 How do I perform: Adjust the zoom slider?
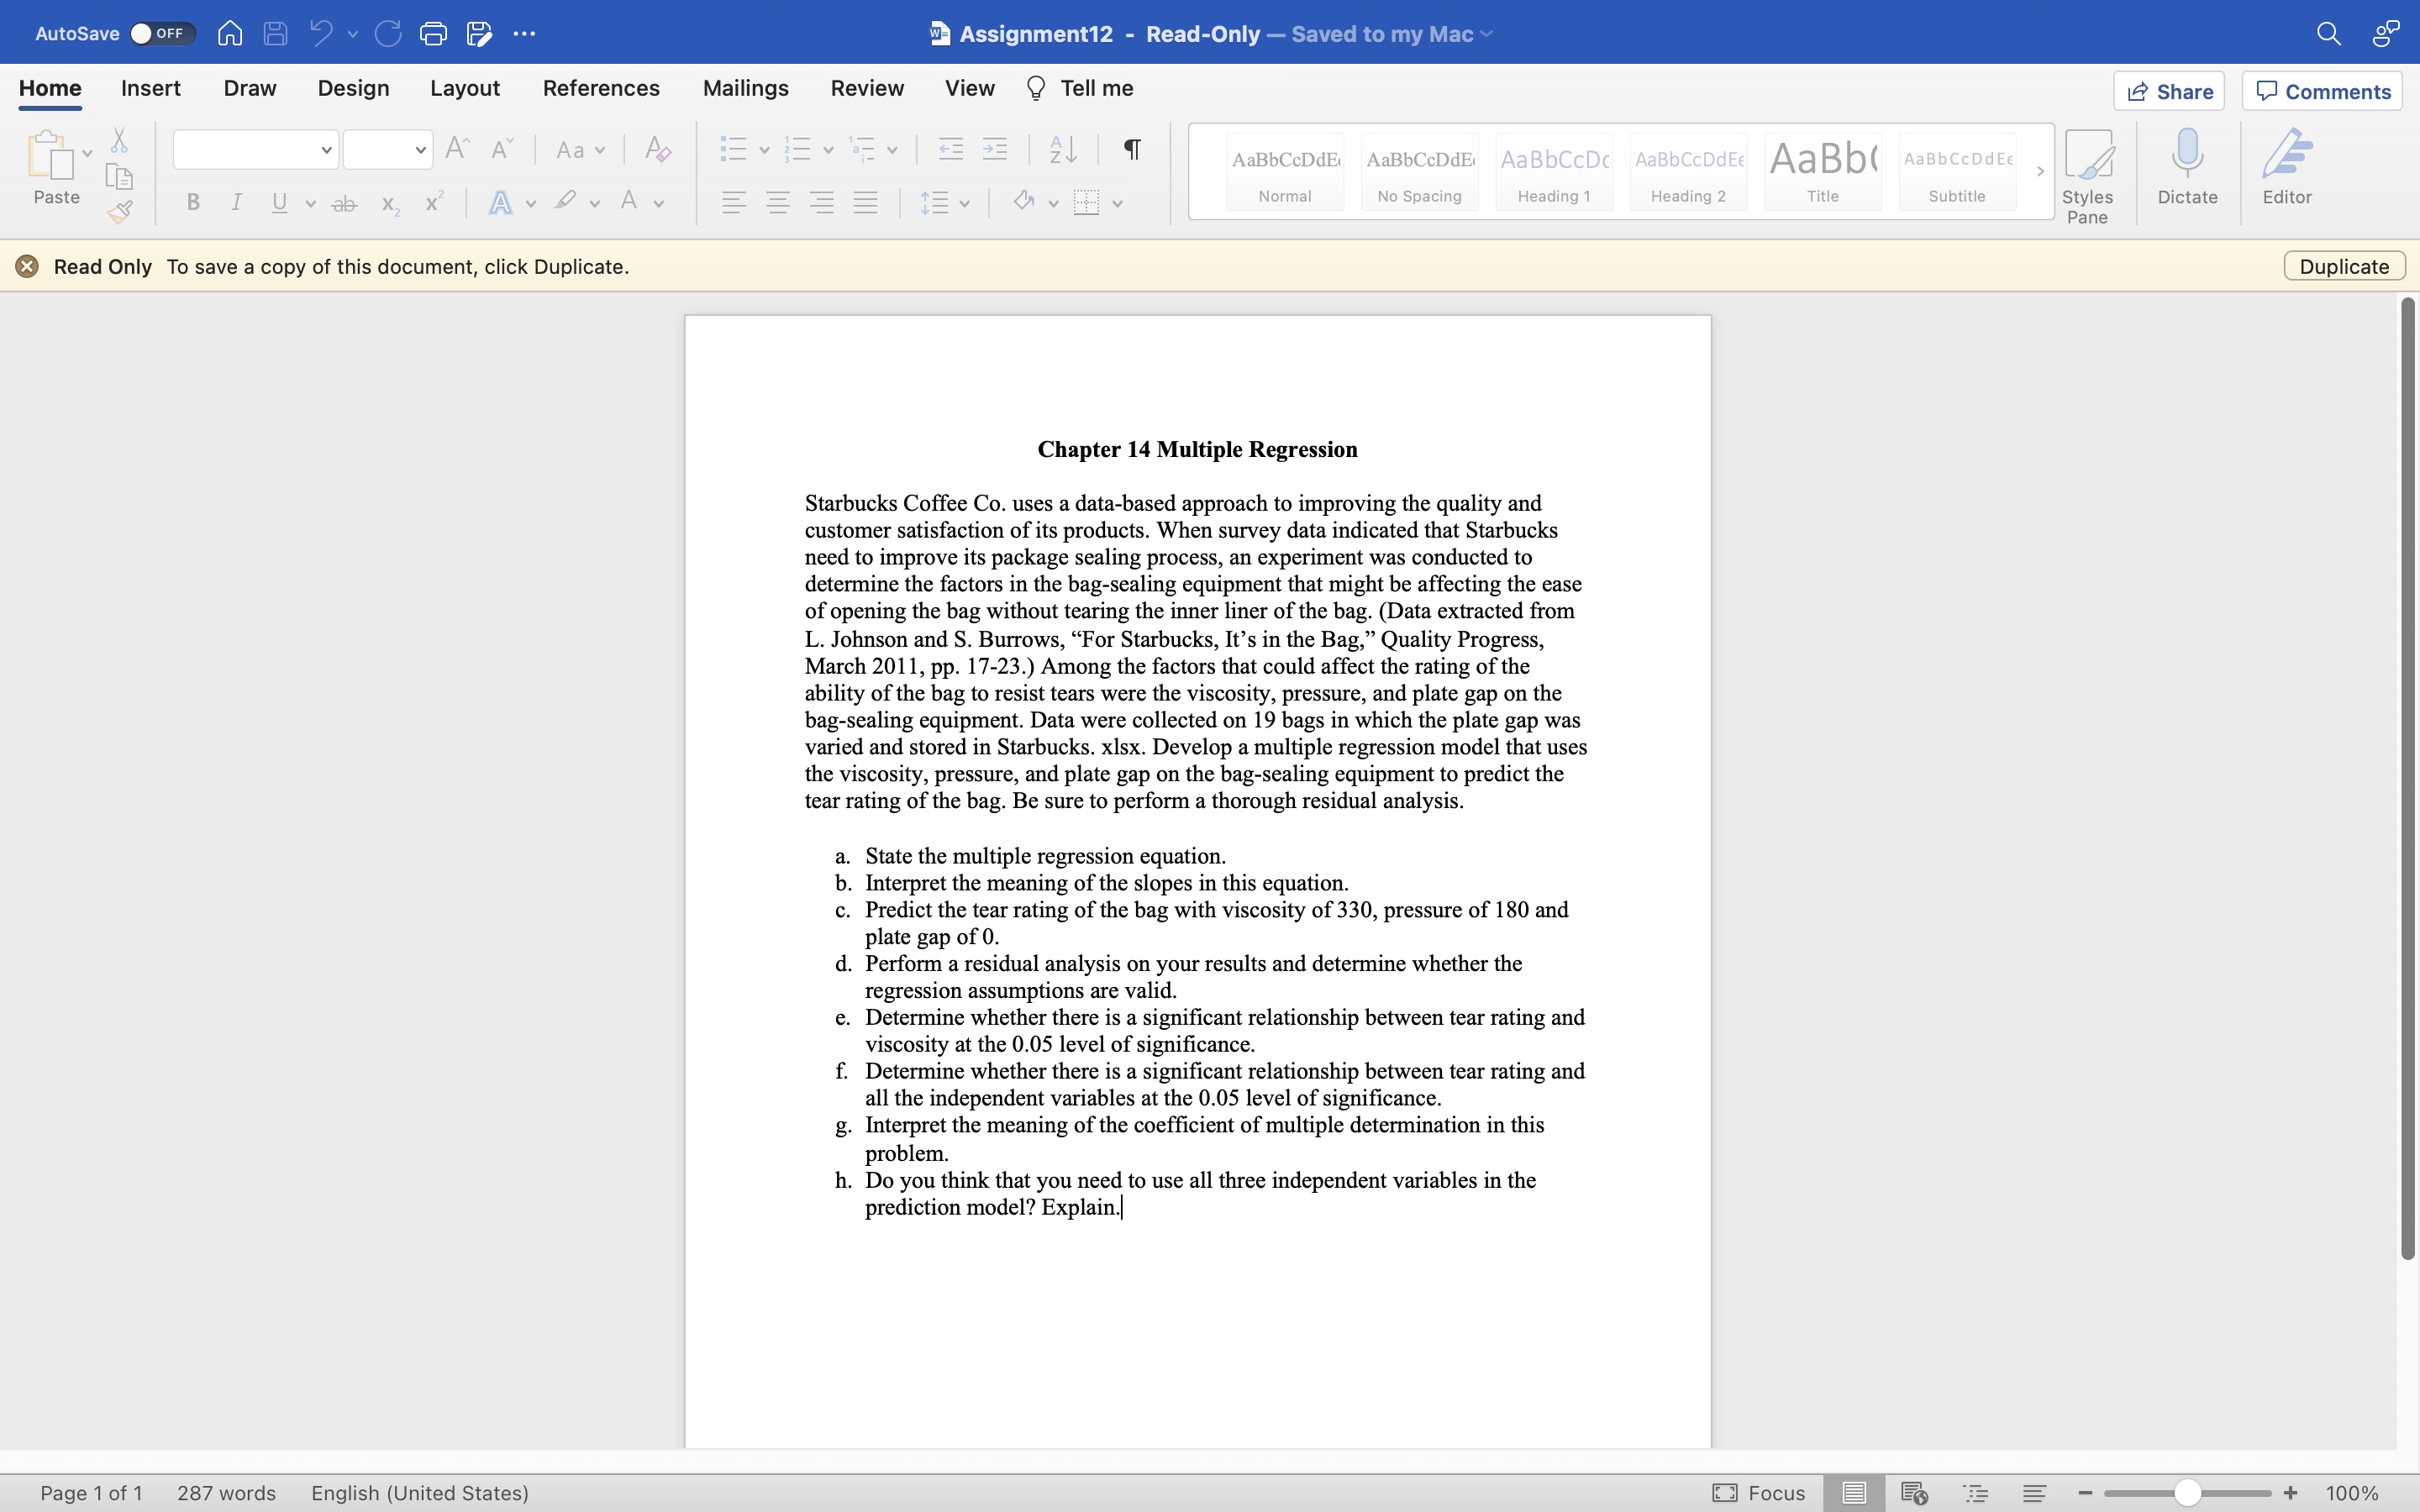tap(2186, 1492)
